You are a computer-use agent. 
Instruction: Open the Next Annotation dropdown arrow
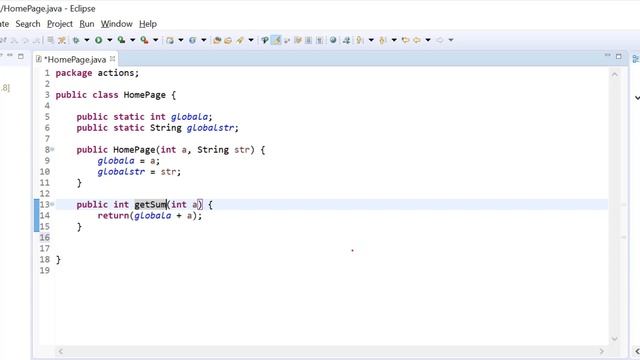tap(371, 40)
